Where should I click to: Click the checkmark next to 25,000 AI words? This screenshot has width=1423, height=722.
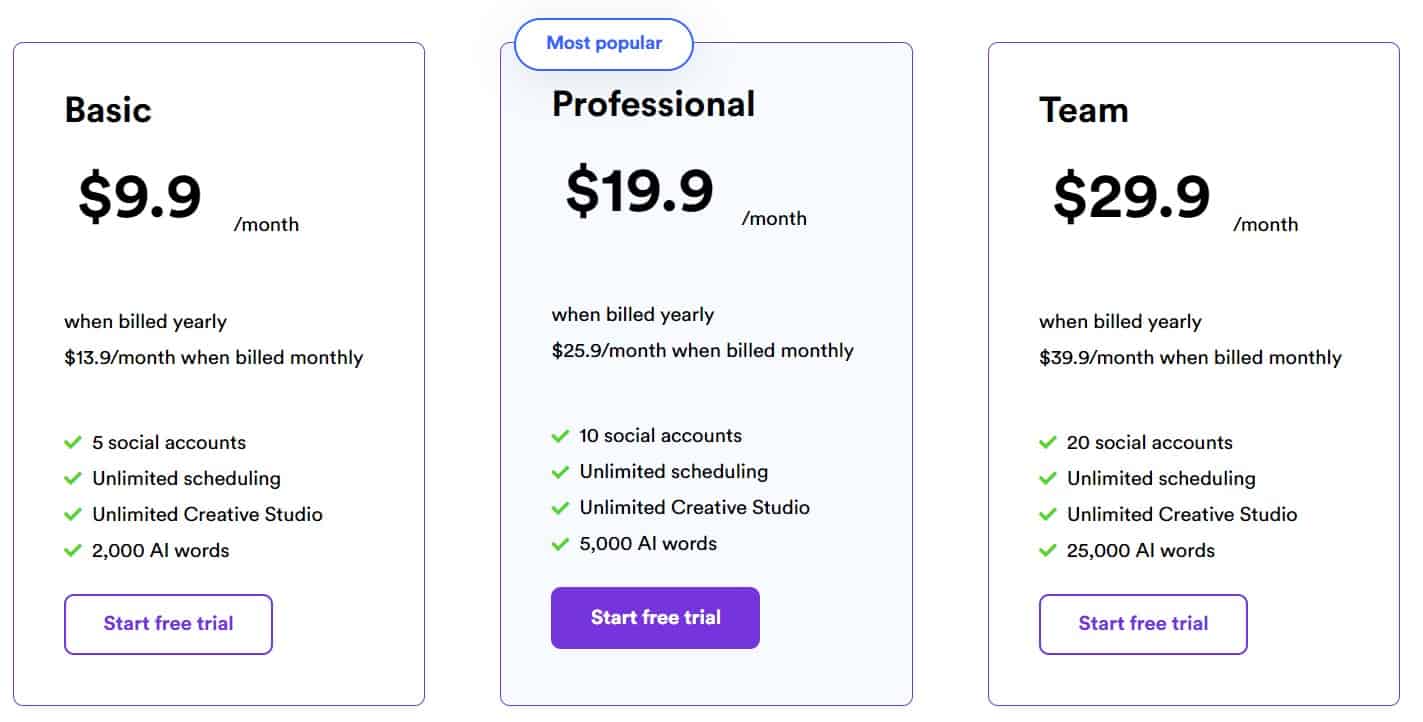(x=1047, y=549)
